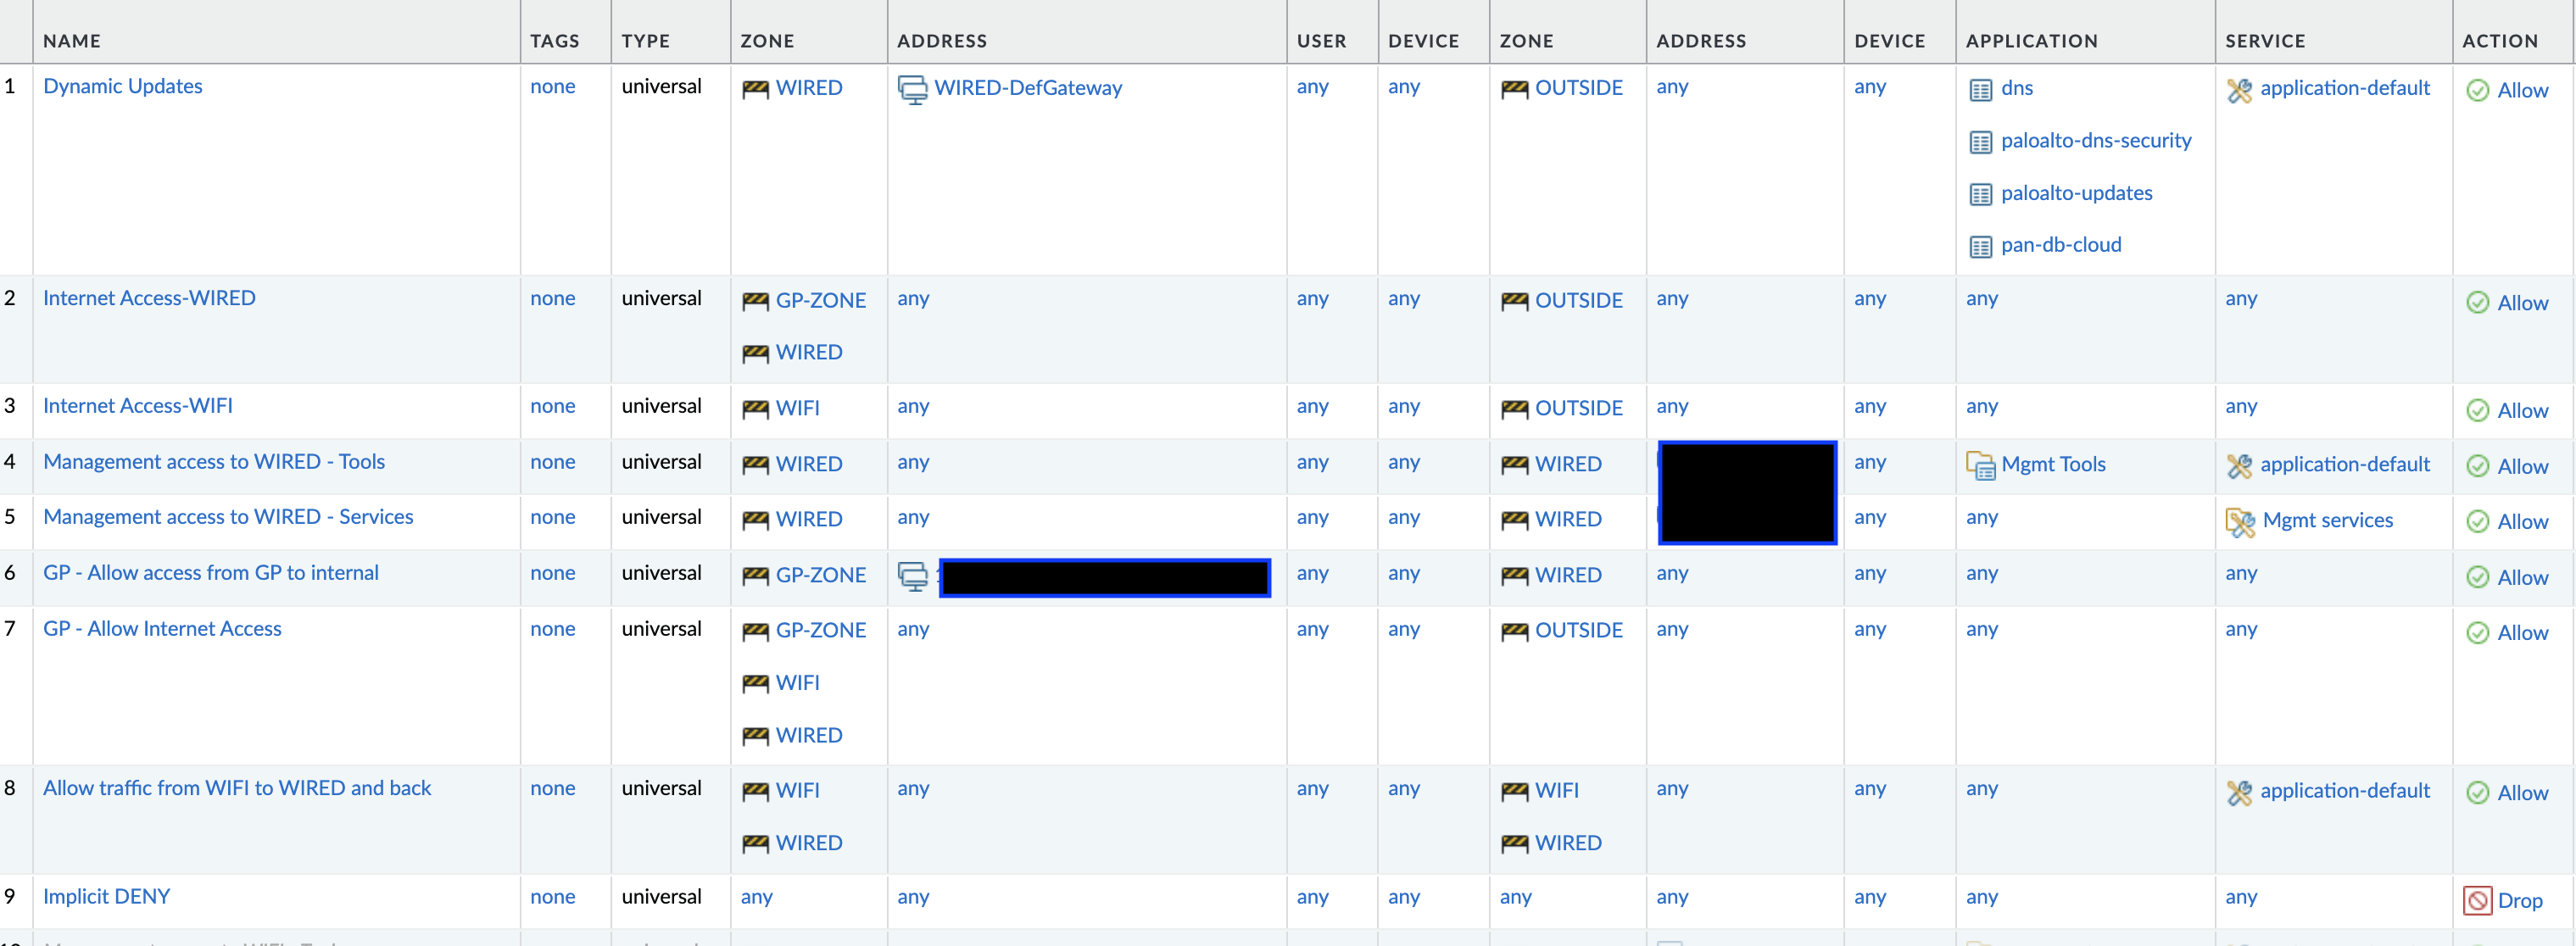Open Management access to WIRED - Services rule
The width and height of the screenshot is (2576, 946).
pyautogui.click(x=228, y=516)
